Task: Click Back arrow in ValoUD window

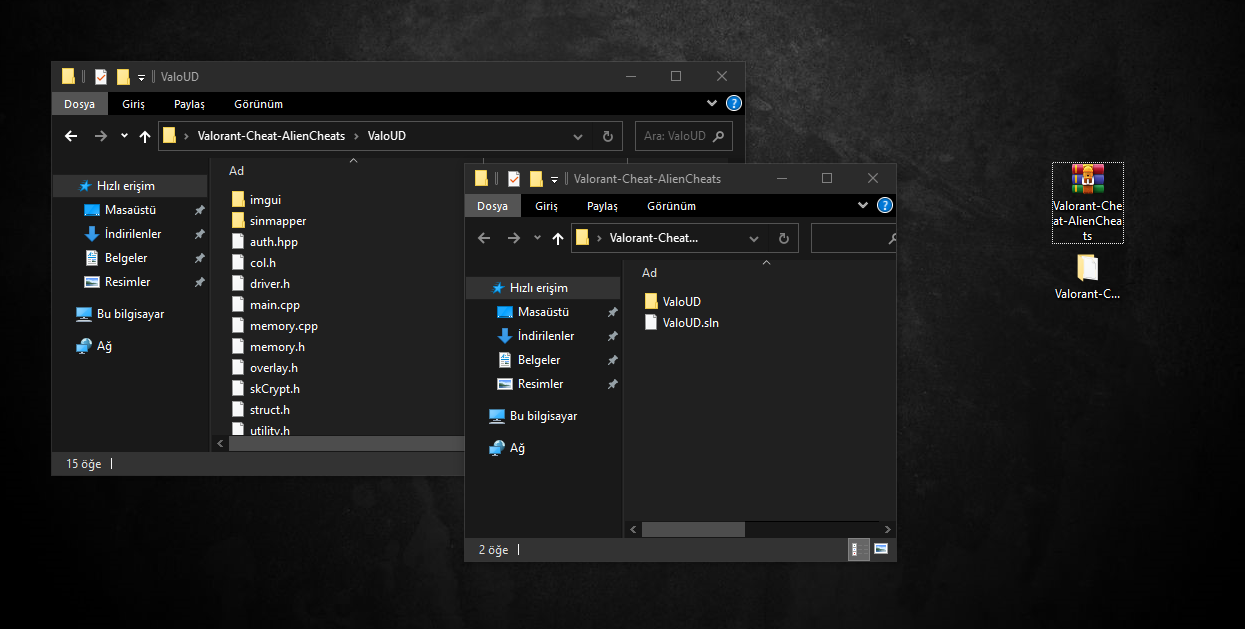Action: click(71, 136)
